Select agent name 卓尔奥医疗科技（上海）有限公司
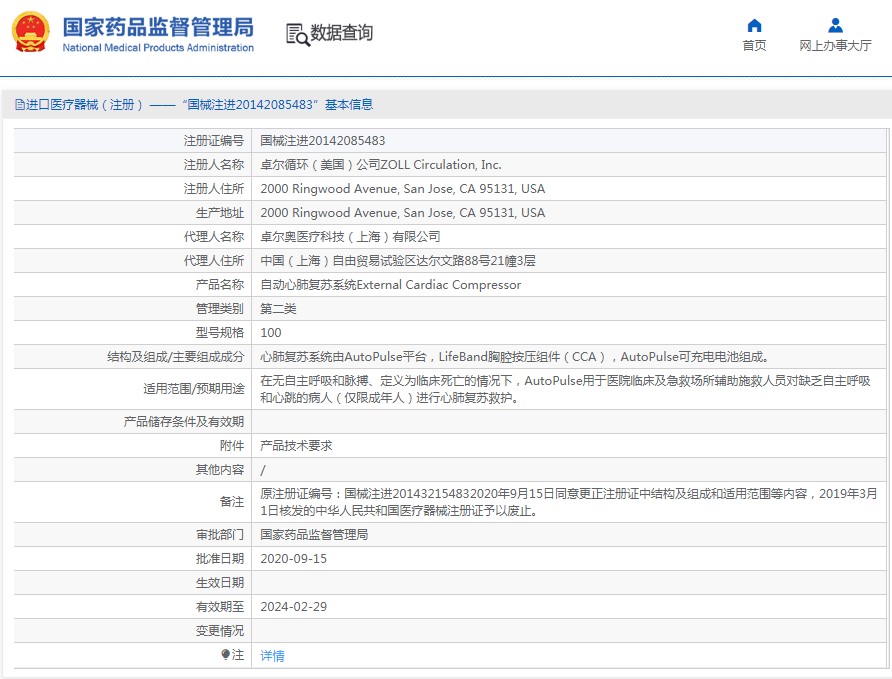 coord(350,237)
